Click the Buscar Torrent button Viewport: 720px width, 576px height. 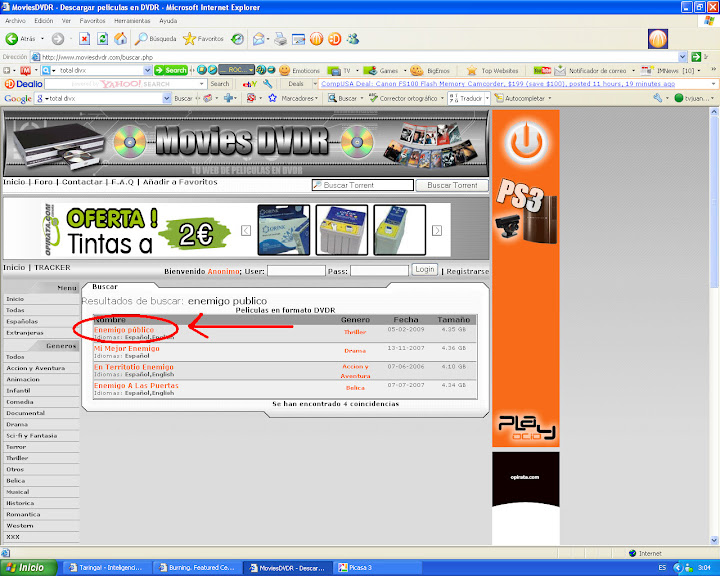point(452,185)
